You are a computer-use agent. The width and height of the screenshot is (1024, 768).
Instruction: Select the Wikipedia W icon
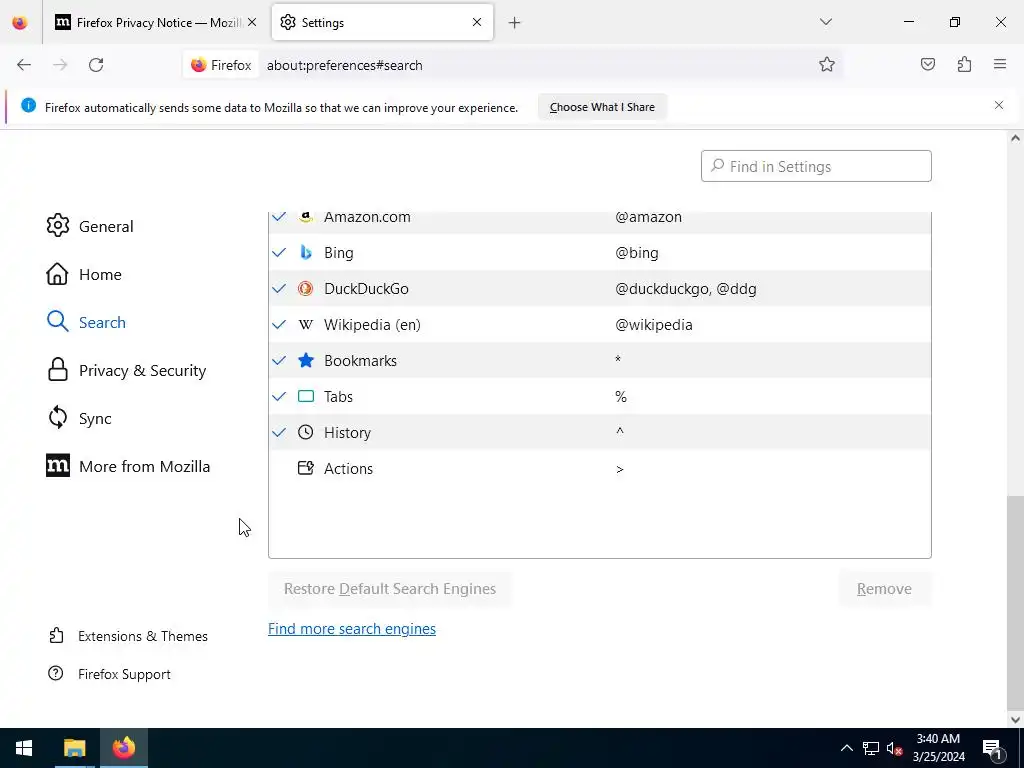pyautogui.click(x=306, y=325)
